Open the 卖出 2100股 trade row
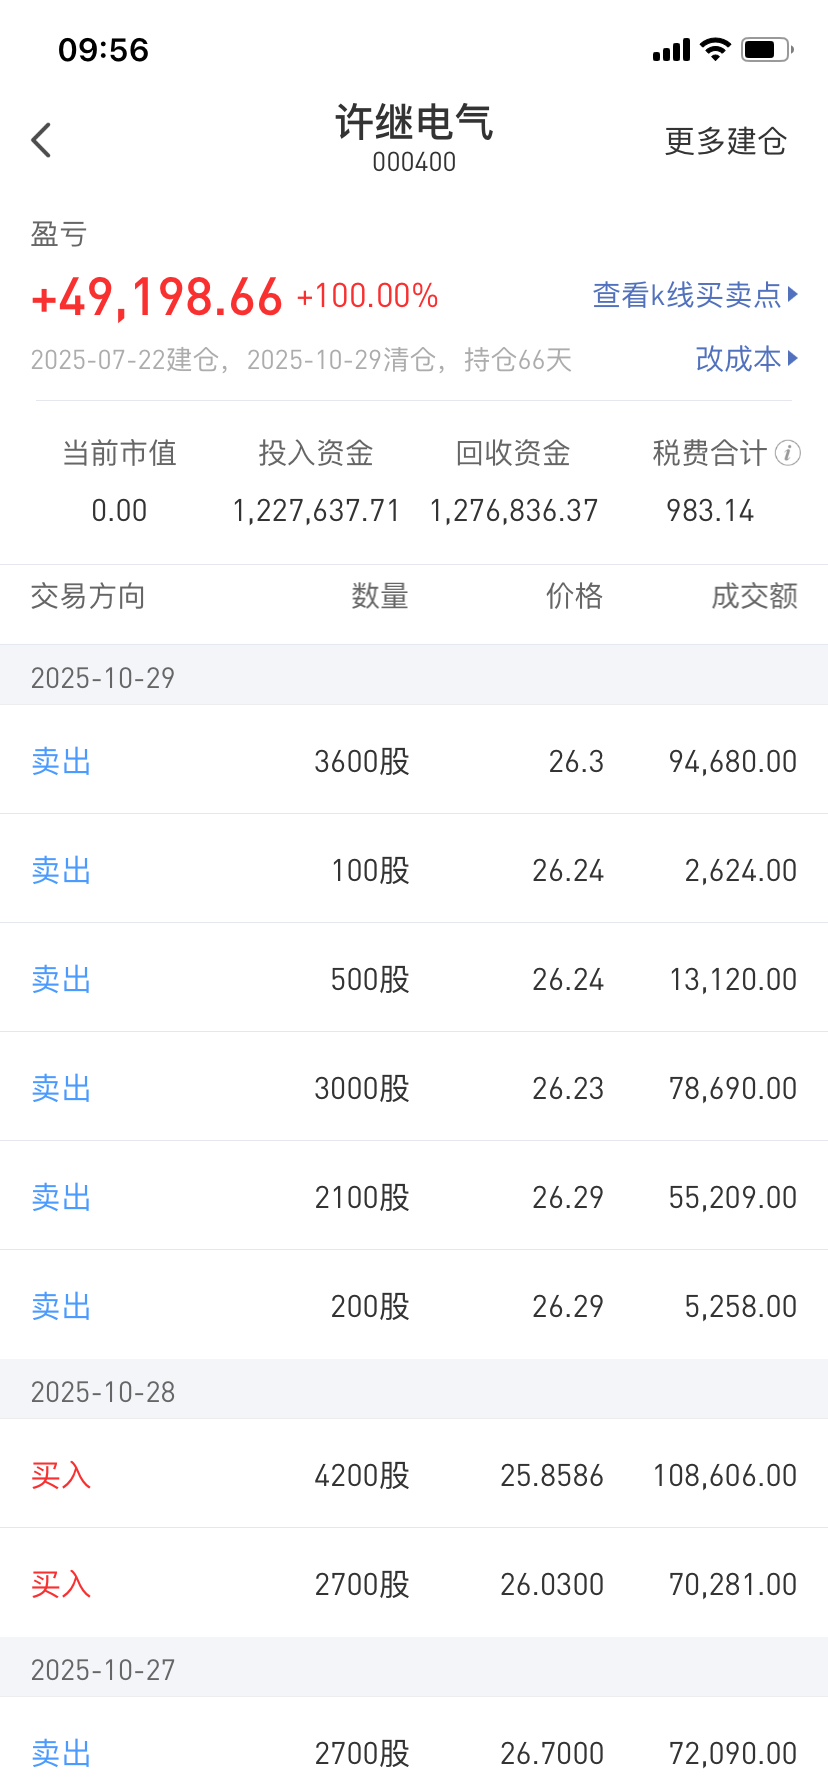The height and width of the screenshot is (1792, 828). tap(414, 1196)
